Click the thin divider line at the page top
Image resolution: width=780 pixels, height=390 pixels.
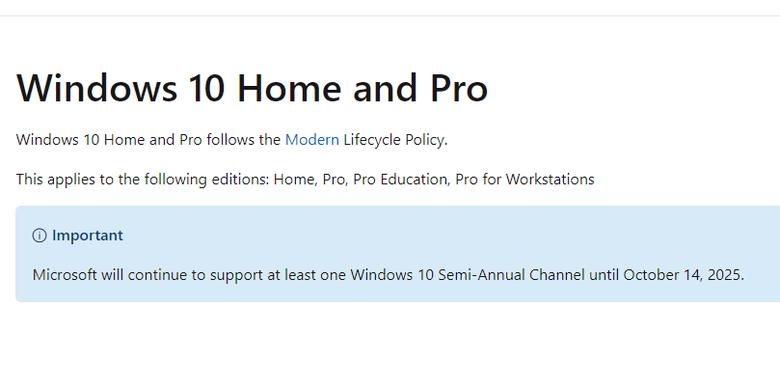click(x=390, y=15)
